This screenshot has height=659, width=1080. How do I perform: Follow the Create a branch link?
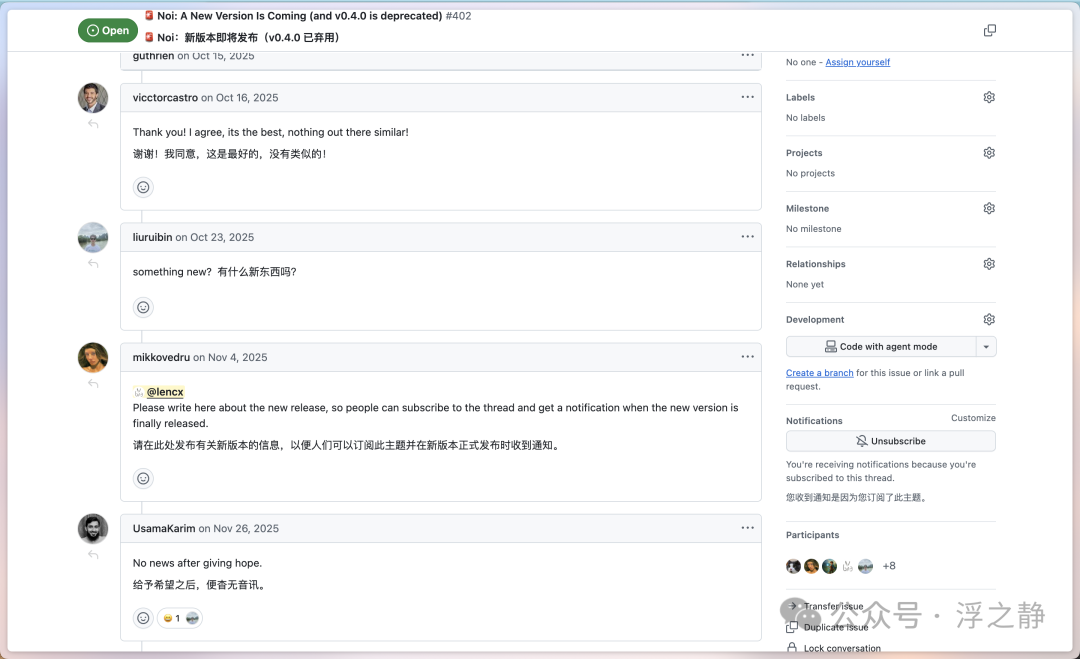pos(820,373)
